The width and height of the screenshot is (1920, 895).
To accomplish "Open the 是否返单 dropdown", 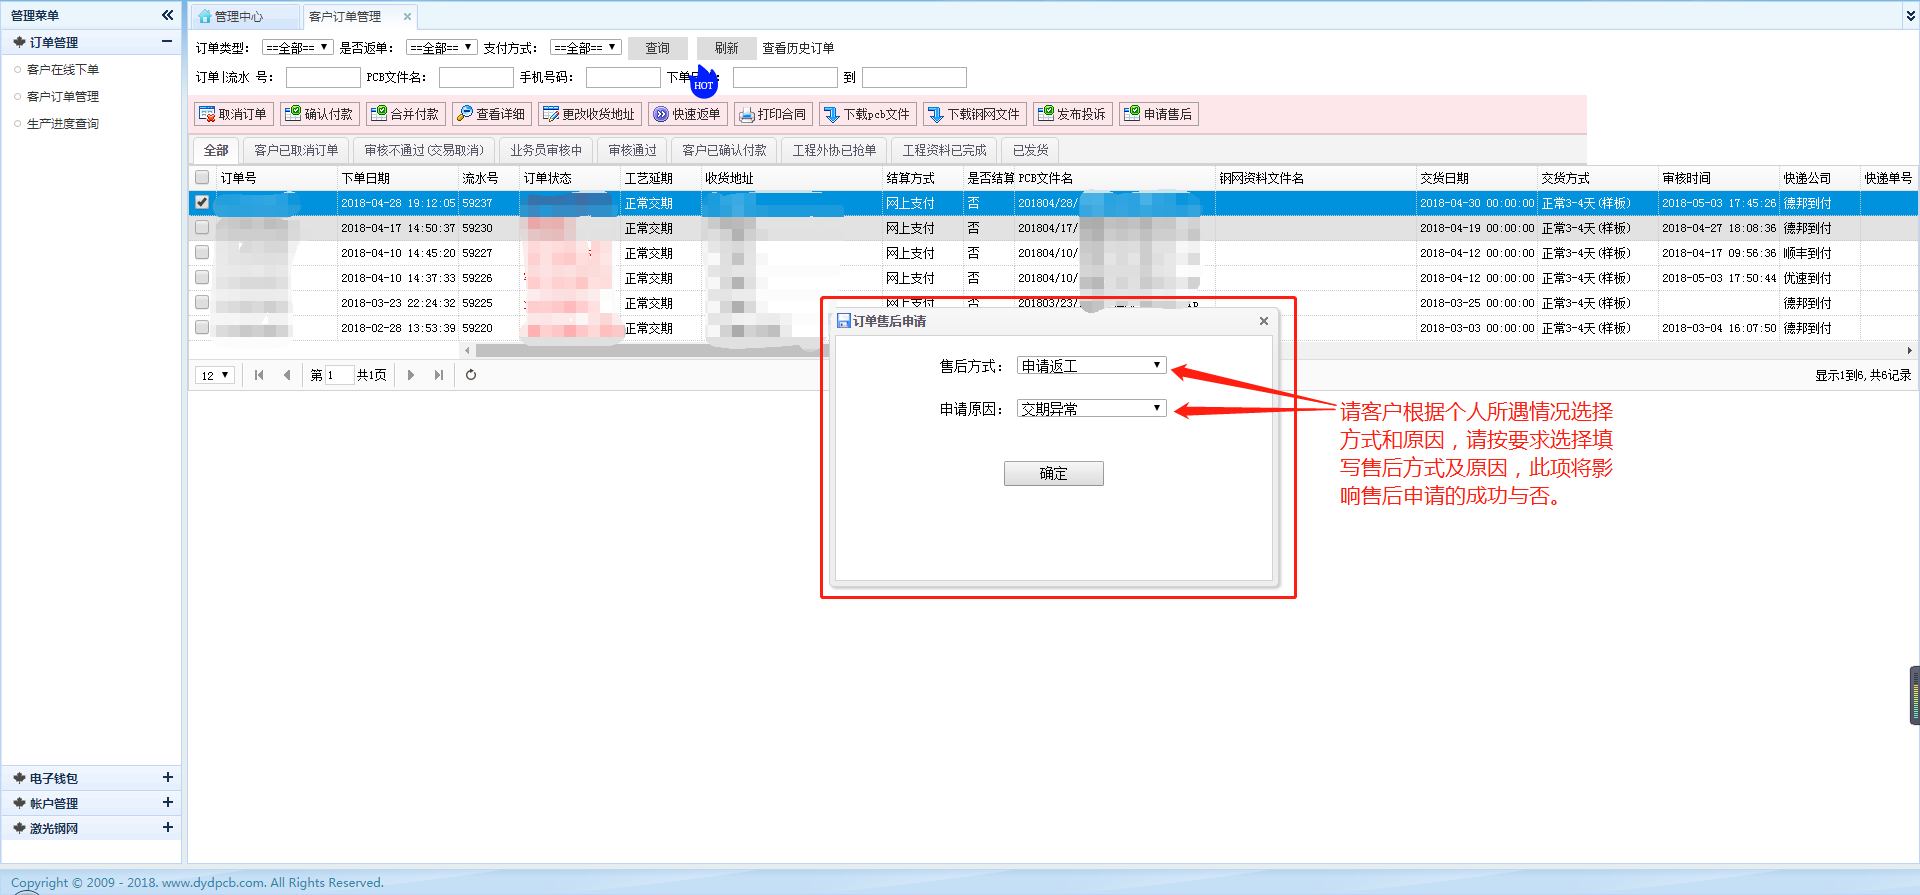I will [441, 47].
